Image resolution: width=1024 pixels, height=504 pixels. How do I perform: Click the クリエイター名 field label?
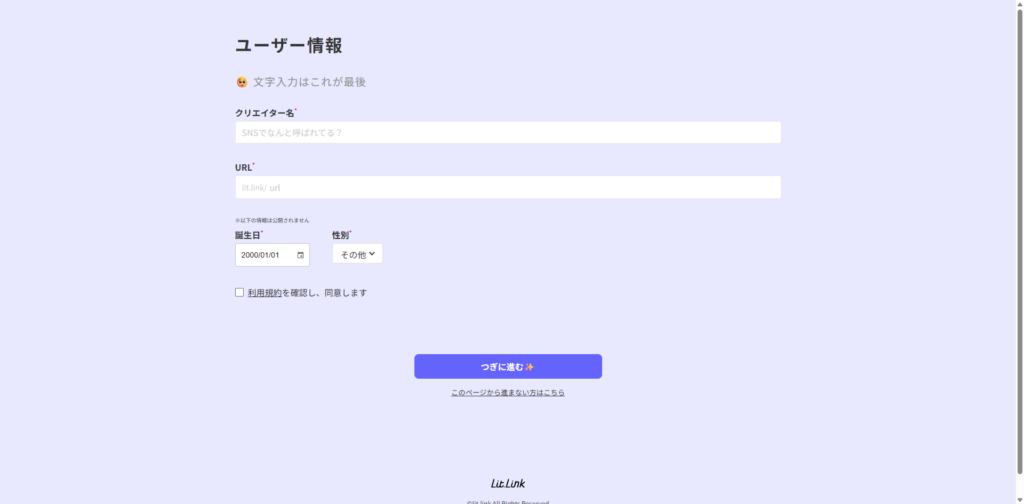click(x=264, y=113)
